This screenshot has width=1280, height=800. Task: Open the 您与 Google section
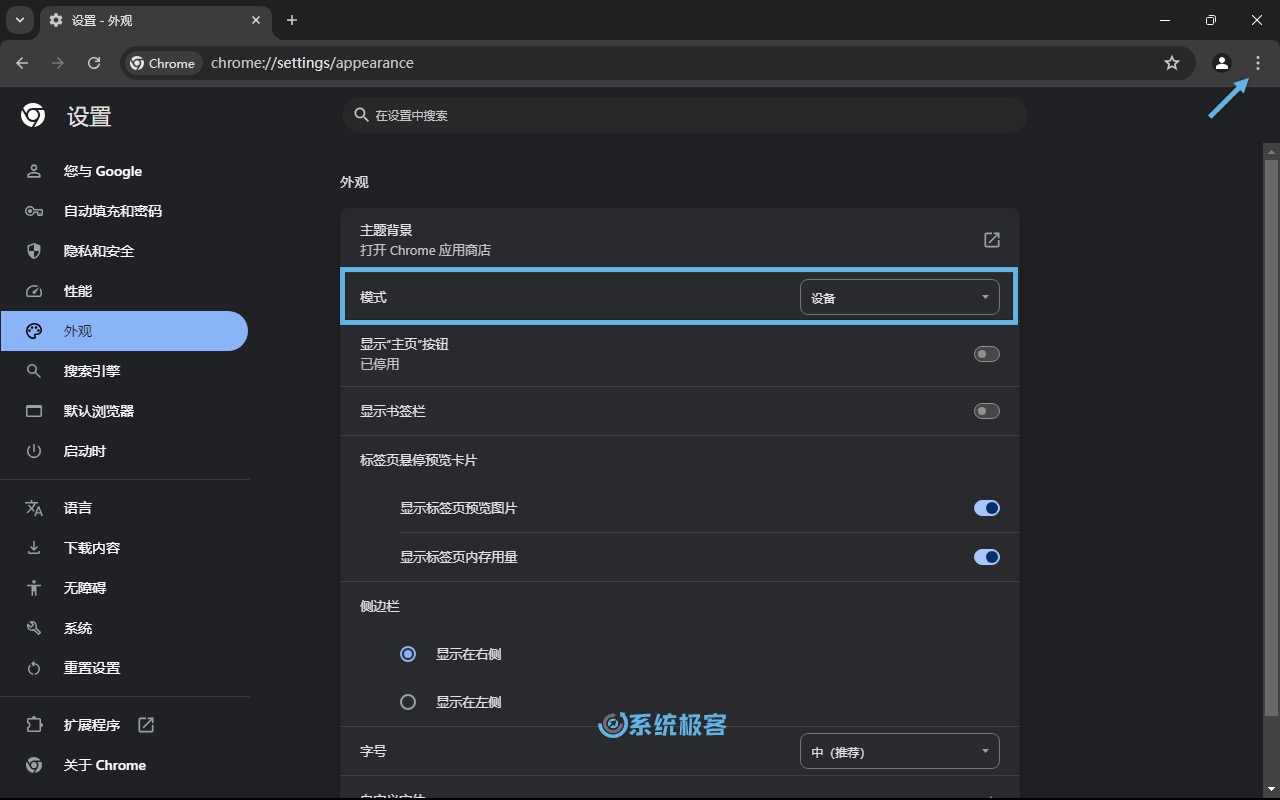pos(124,171)
